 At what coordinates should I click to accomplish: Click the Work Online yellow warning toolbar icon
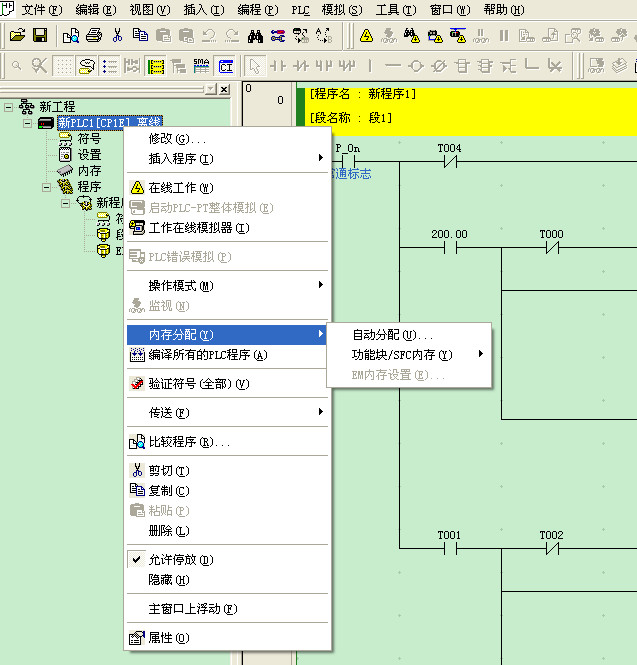coord(366,36)
